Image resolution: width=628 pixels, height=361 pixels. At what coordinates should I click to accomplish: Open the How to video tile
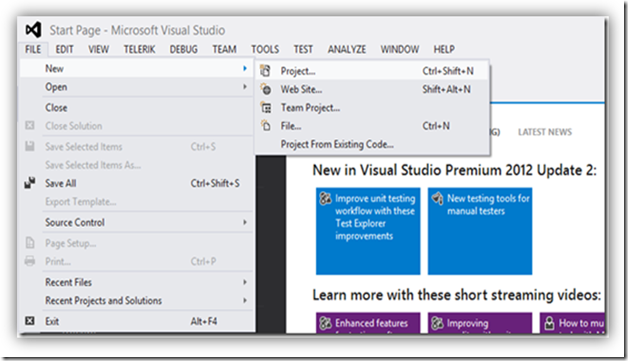pos(572,323)
